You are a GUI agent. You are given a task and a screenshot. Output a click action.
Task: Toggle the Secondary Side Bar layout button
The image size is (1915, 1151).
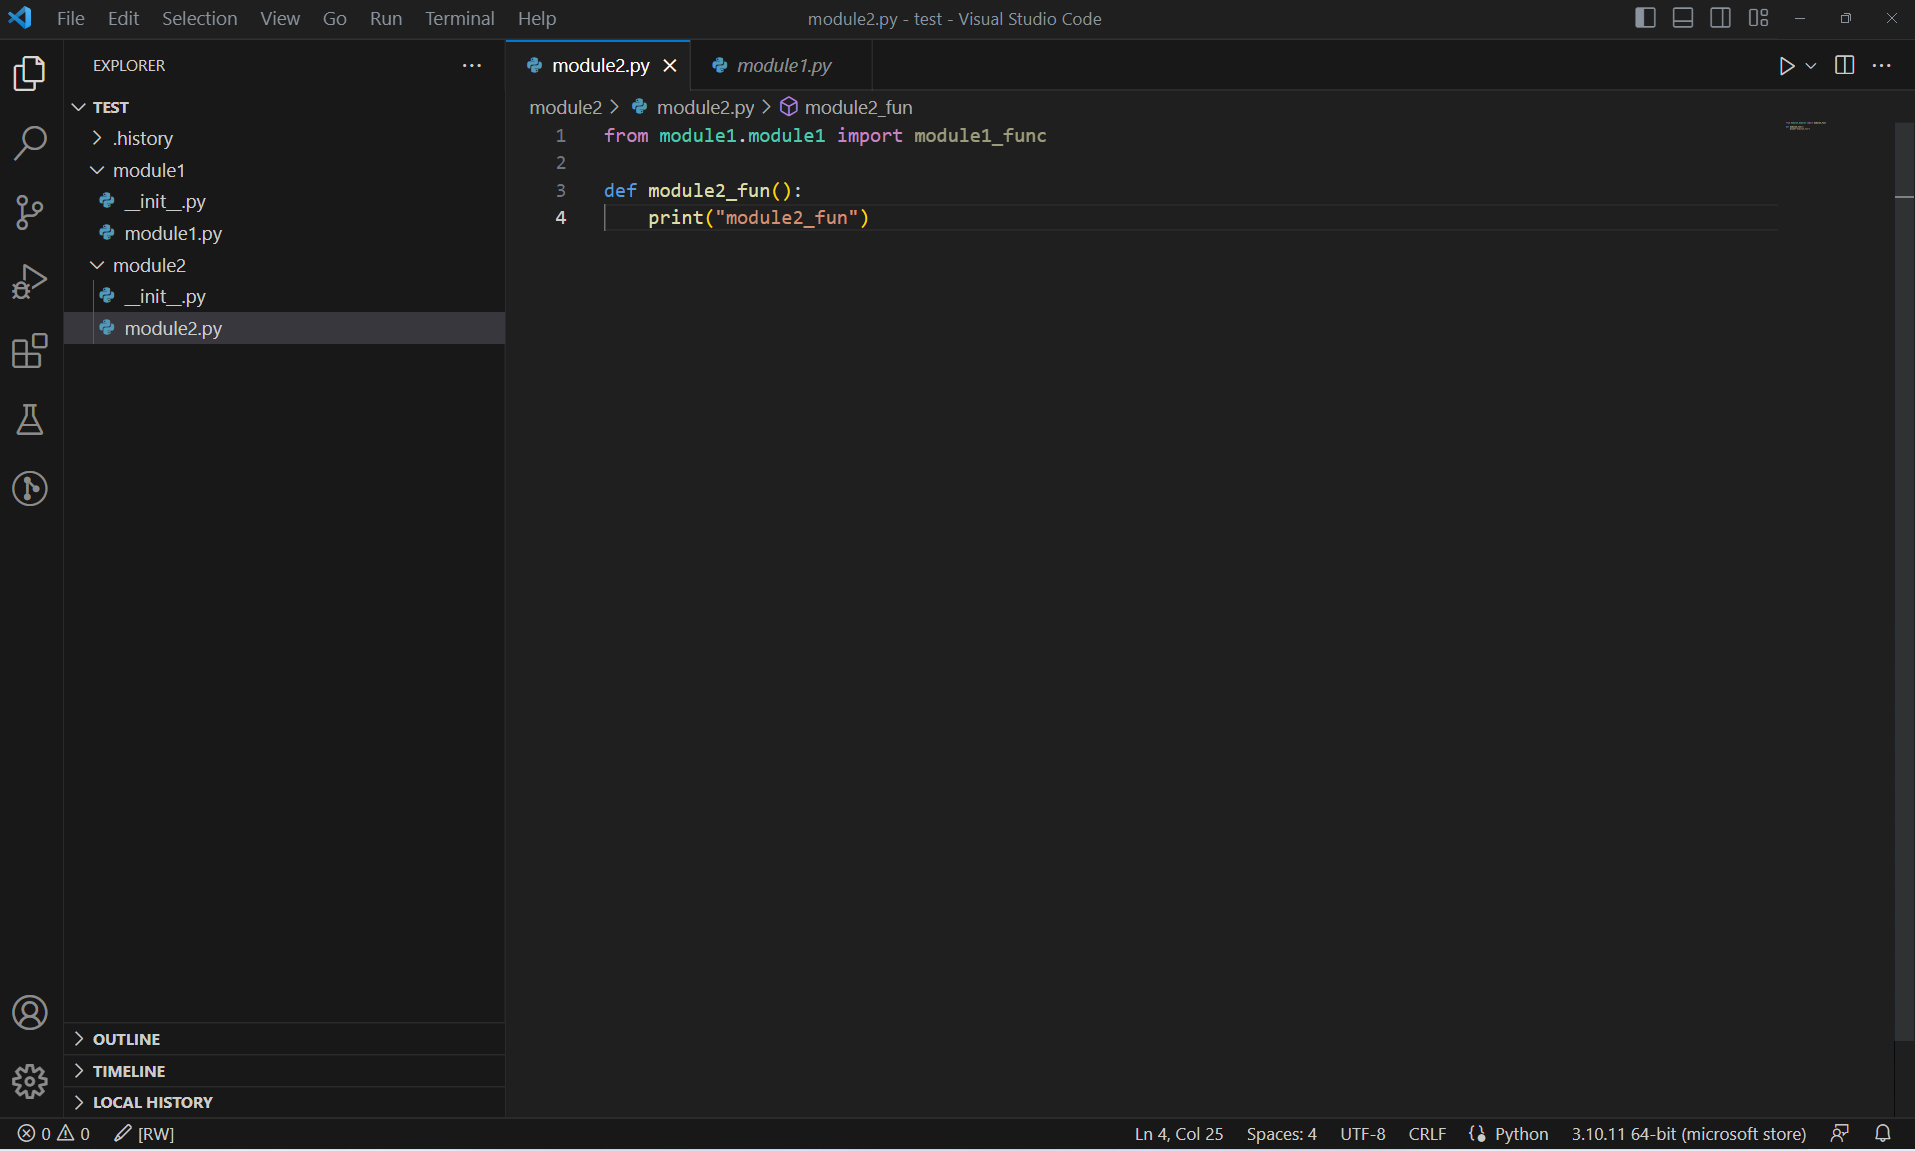[1721, 18]
